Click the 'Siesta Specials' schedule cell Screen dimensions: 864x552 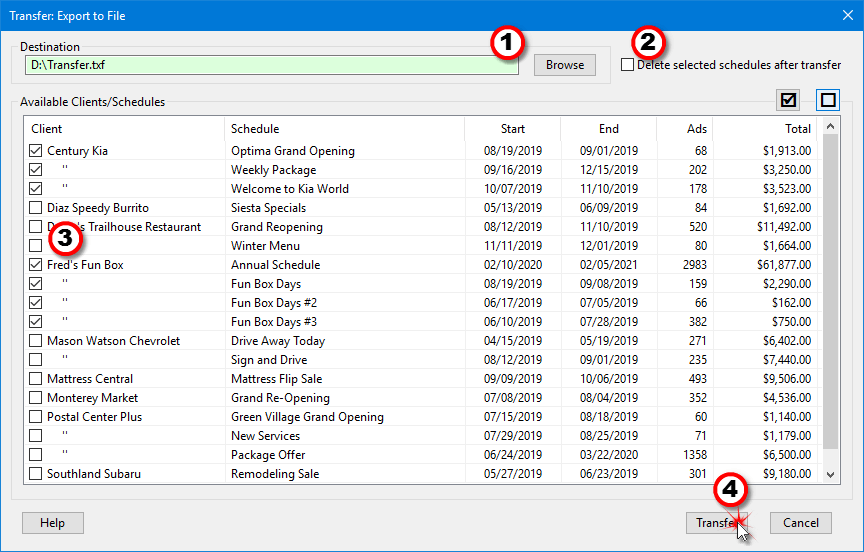[345, 208]
